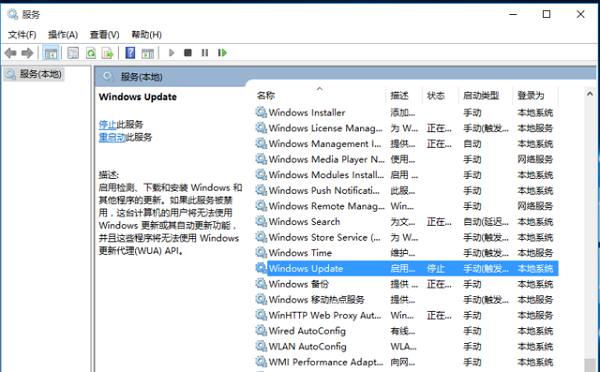The image size is (600, 372).
Task: Click the Back arrow toolbar icon
Action: point(11,53)
